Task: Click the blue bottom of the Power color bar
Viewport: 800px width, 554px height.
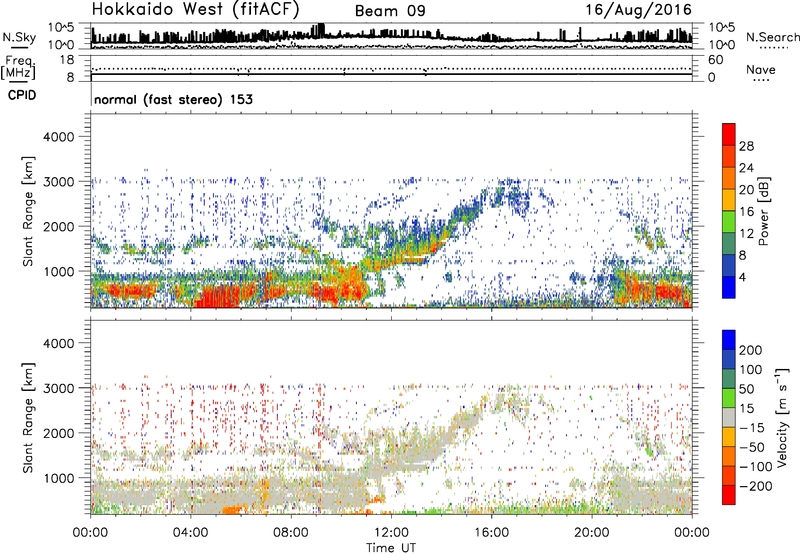Action: pyautogui.click(x=729, y=287)
